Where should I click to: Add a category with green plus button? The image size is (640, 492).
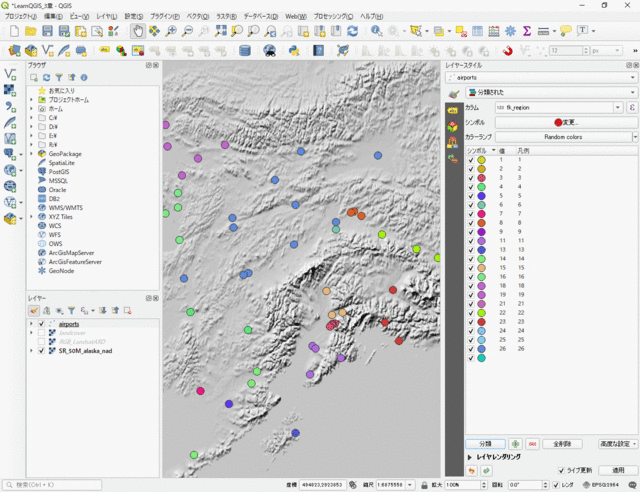coord(516,444)
